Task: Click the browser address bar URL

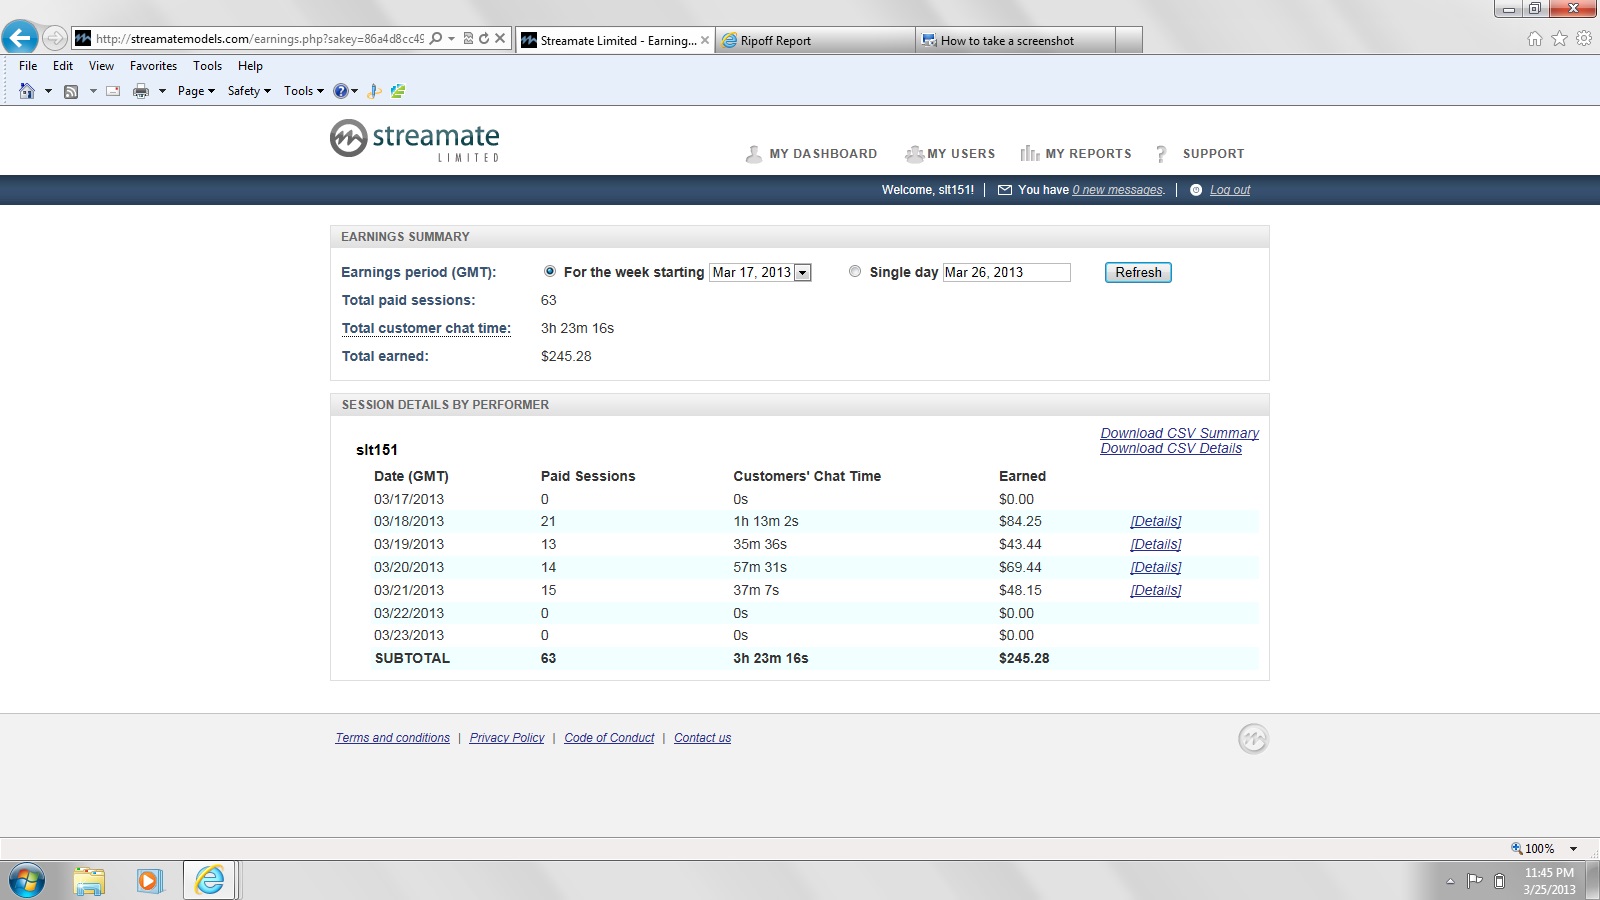Action: 259,39
